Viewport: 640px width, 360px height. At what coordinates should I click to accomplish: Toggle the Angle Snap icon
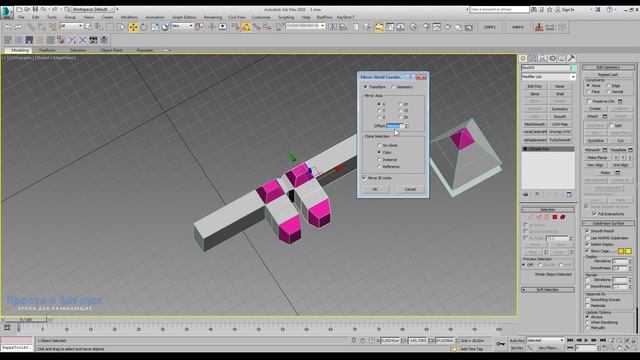pos(246,27)
